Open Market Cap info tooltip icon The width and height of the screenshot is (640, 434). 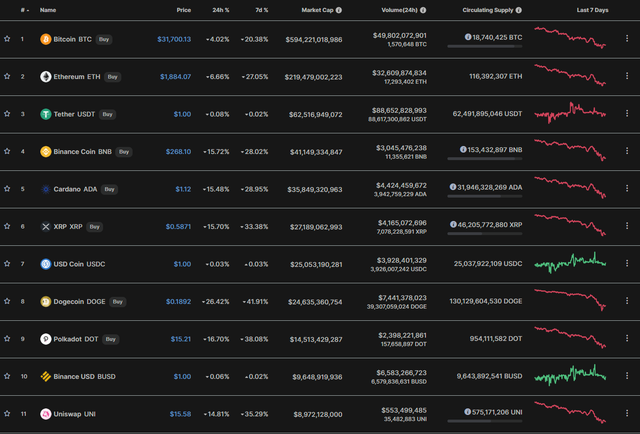click(x=339, y=10)
